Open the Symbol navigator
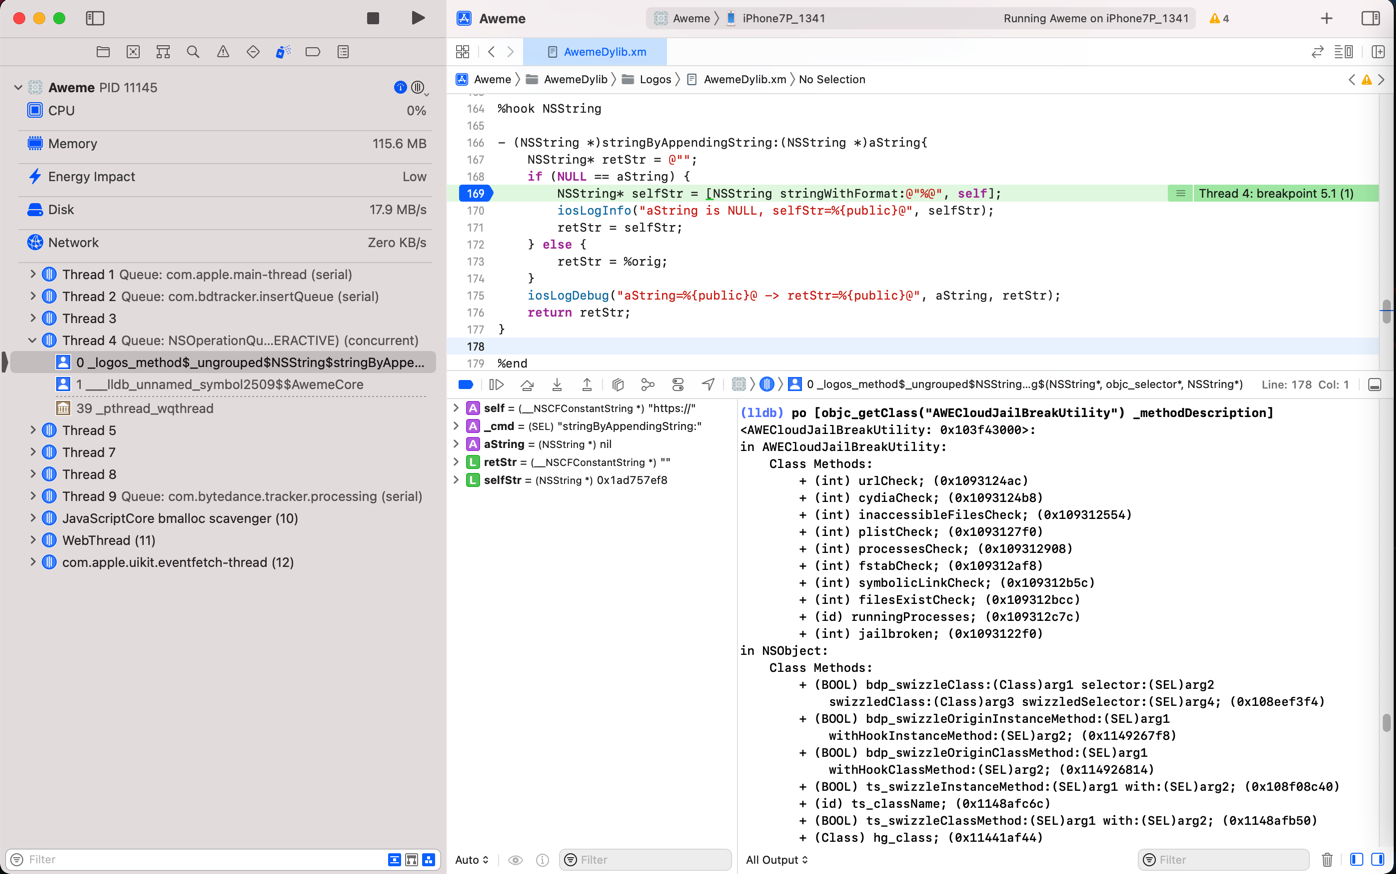The image size is (1396, 874). [163, 52]
